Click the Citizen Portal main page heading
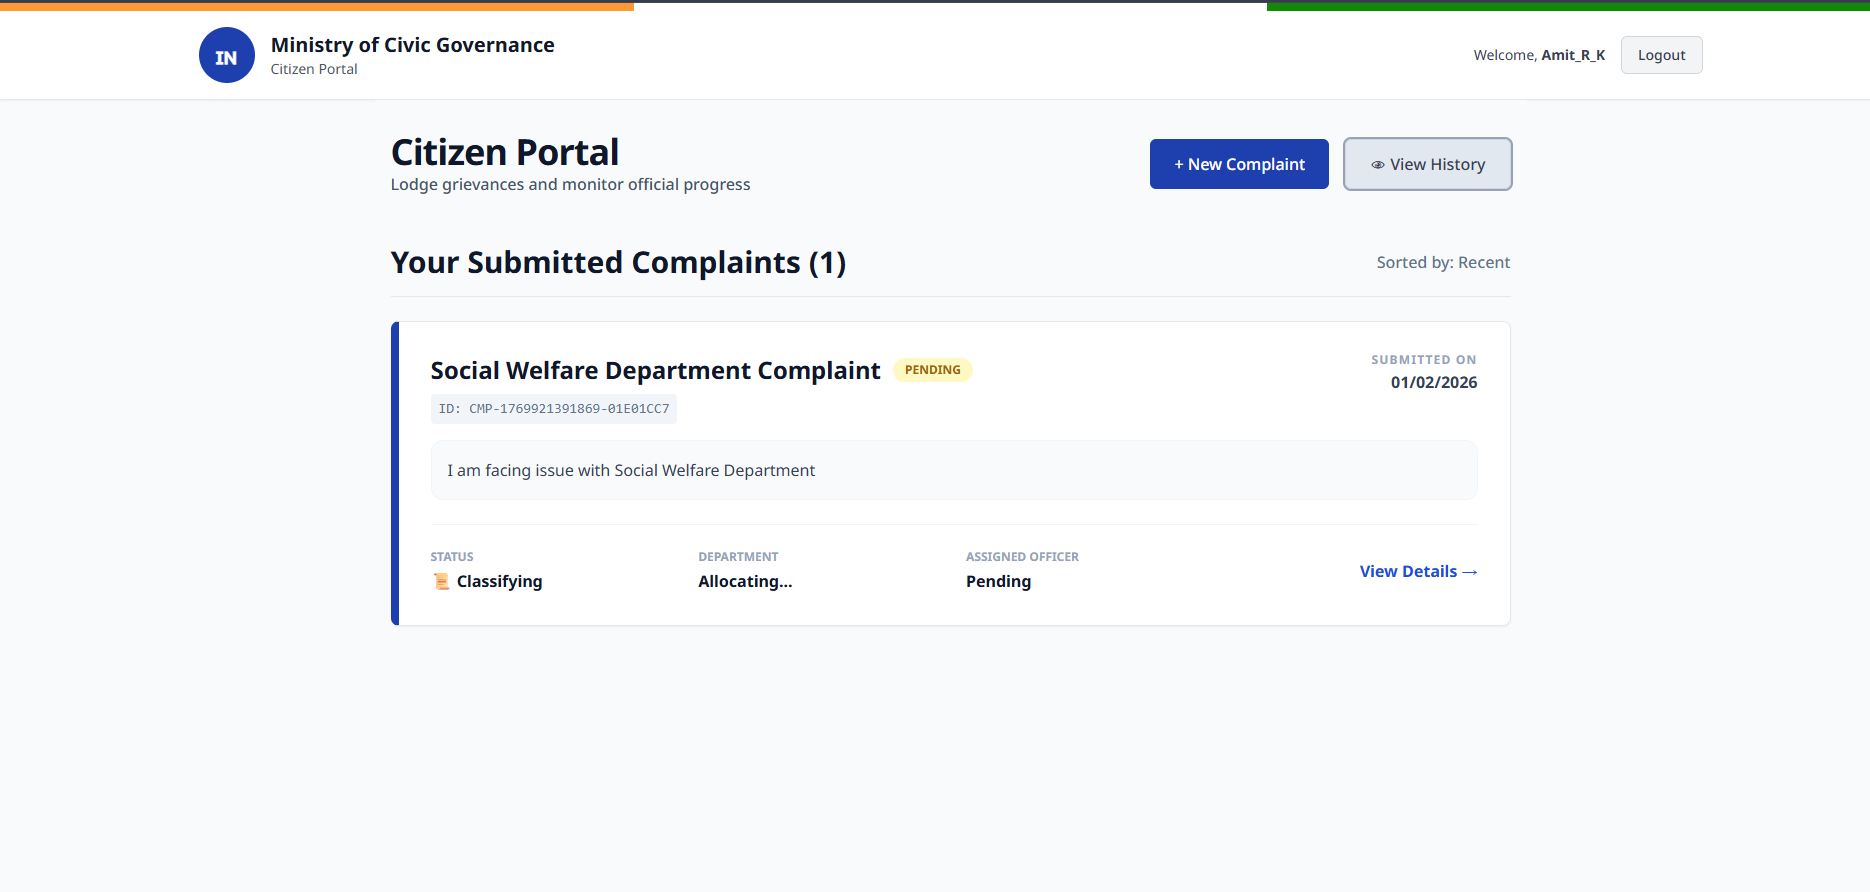This screenshot has height=892, width=1870. pyautogui.click(x=505, y=152)
